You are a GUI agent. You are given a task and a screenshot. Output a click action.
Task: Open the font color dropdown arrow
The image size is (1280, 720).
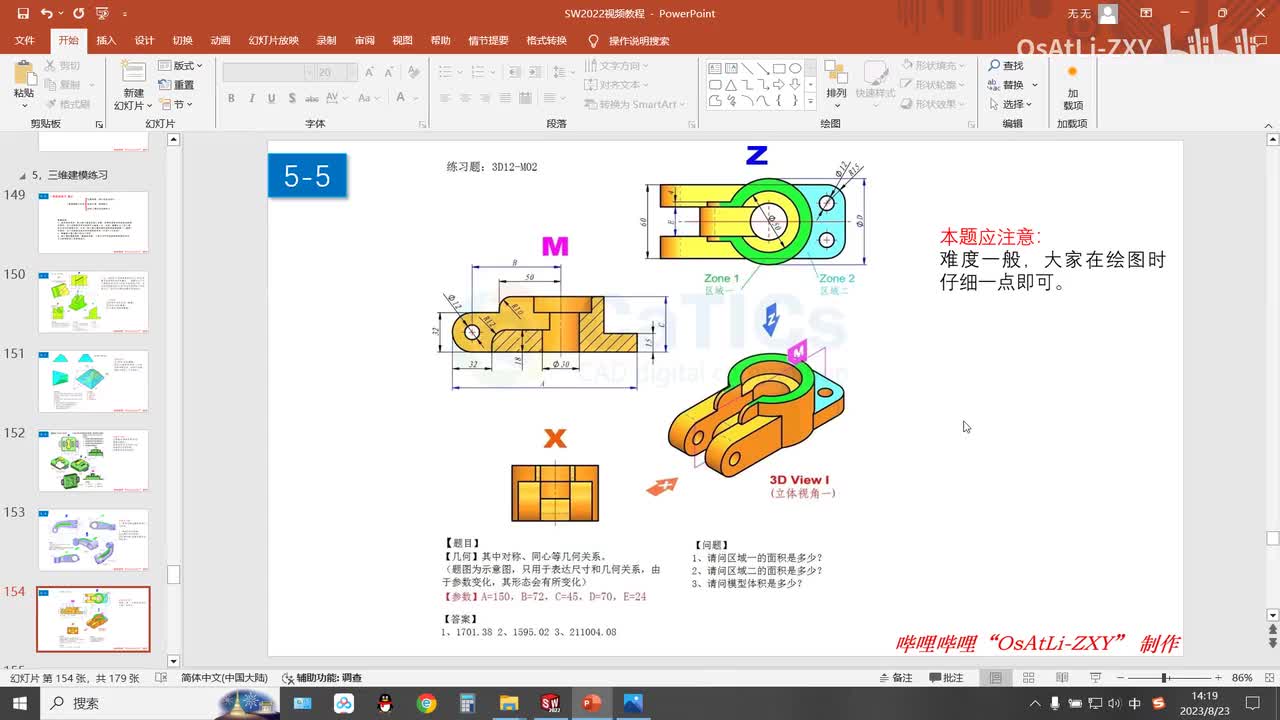pyautogui.click(x=415, y=98)
